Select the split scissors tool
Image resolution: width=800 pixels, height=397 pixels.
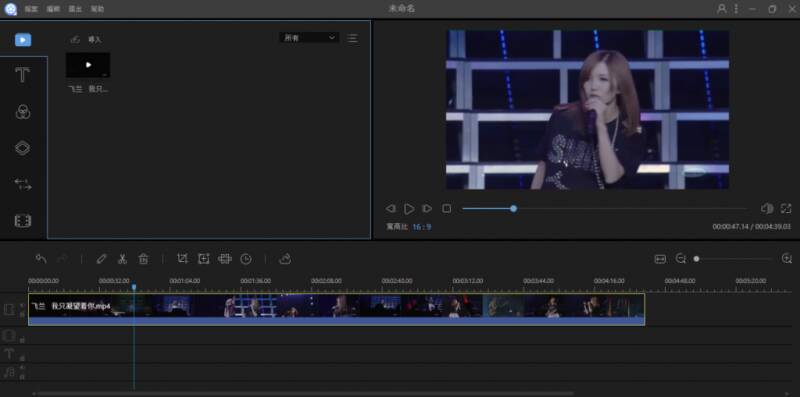point(122,259)
